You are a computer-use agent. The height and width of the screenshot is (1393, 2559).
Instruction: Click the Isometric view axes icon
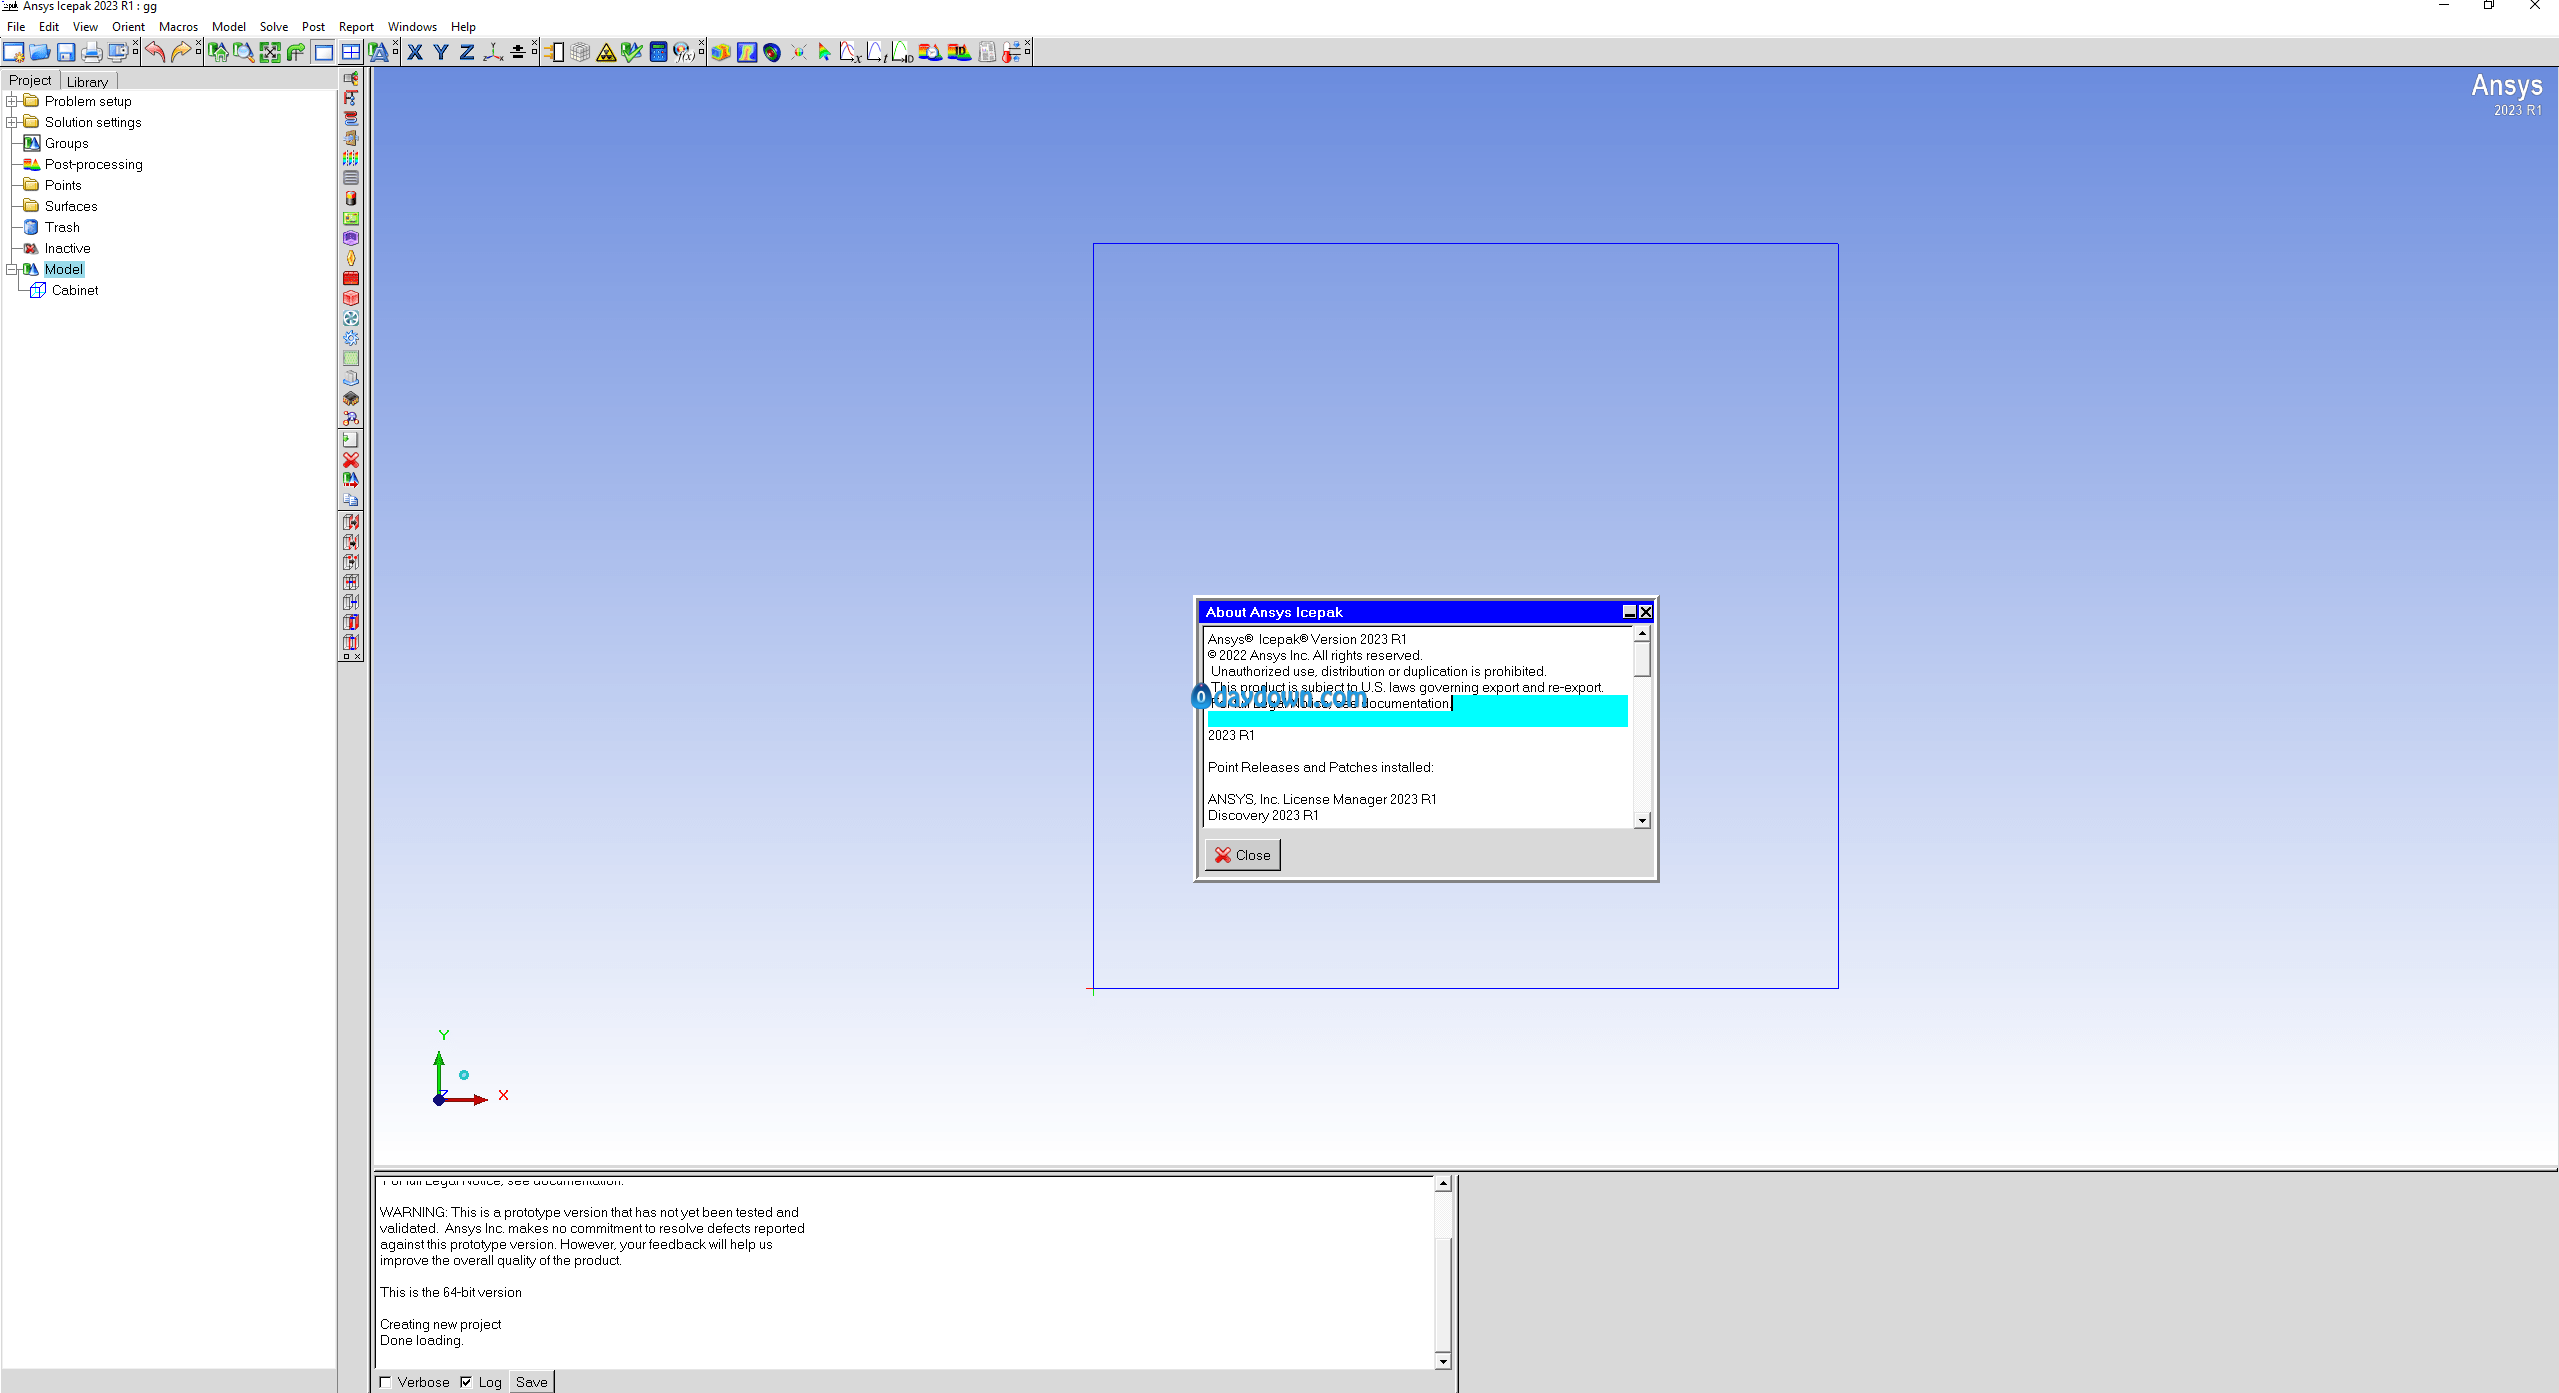tap(493, 52)
